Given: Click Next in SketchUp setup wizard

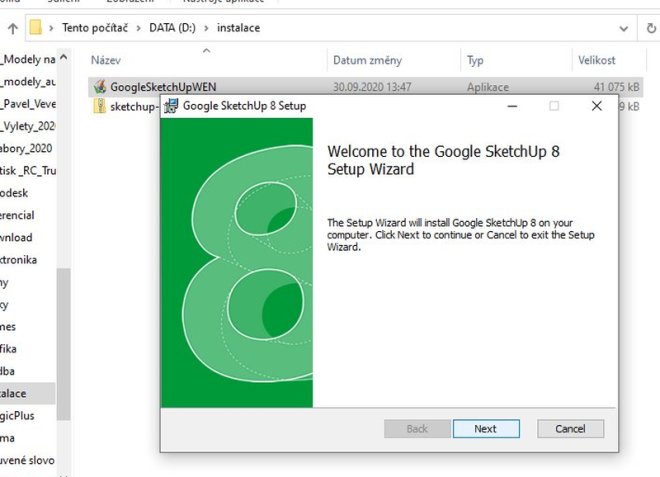Looking at the screenshot, I should click(x=486, y=429).
